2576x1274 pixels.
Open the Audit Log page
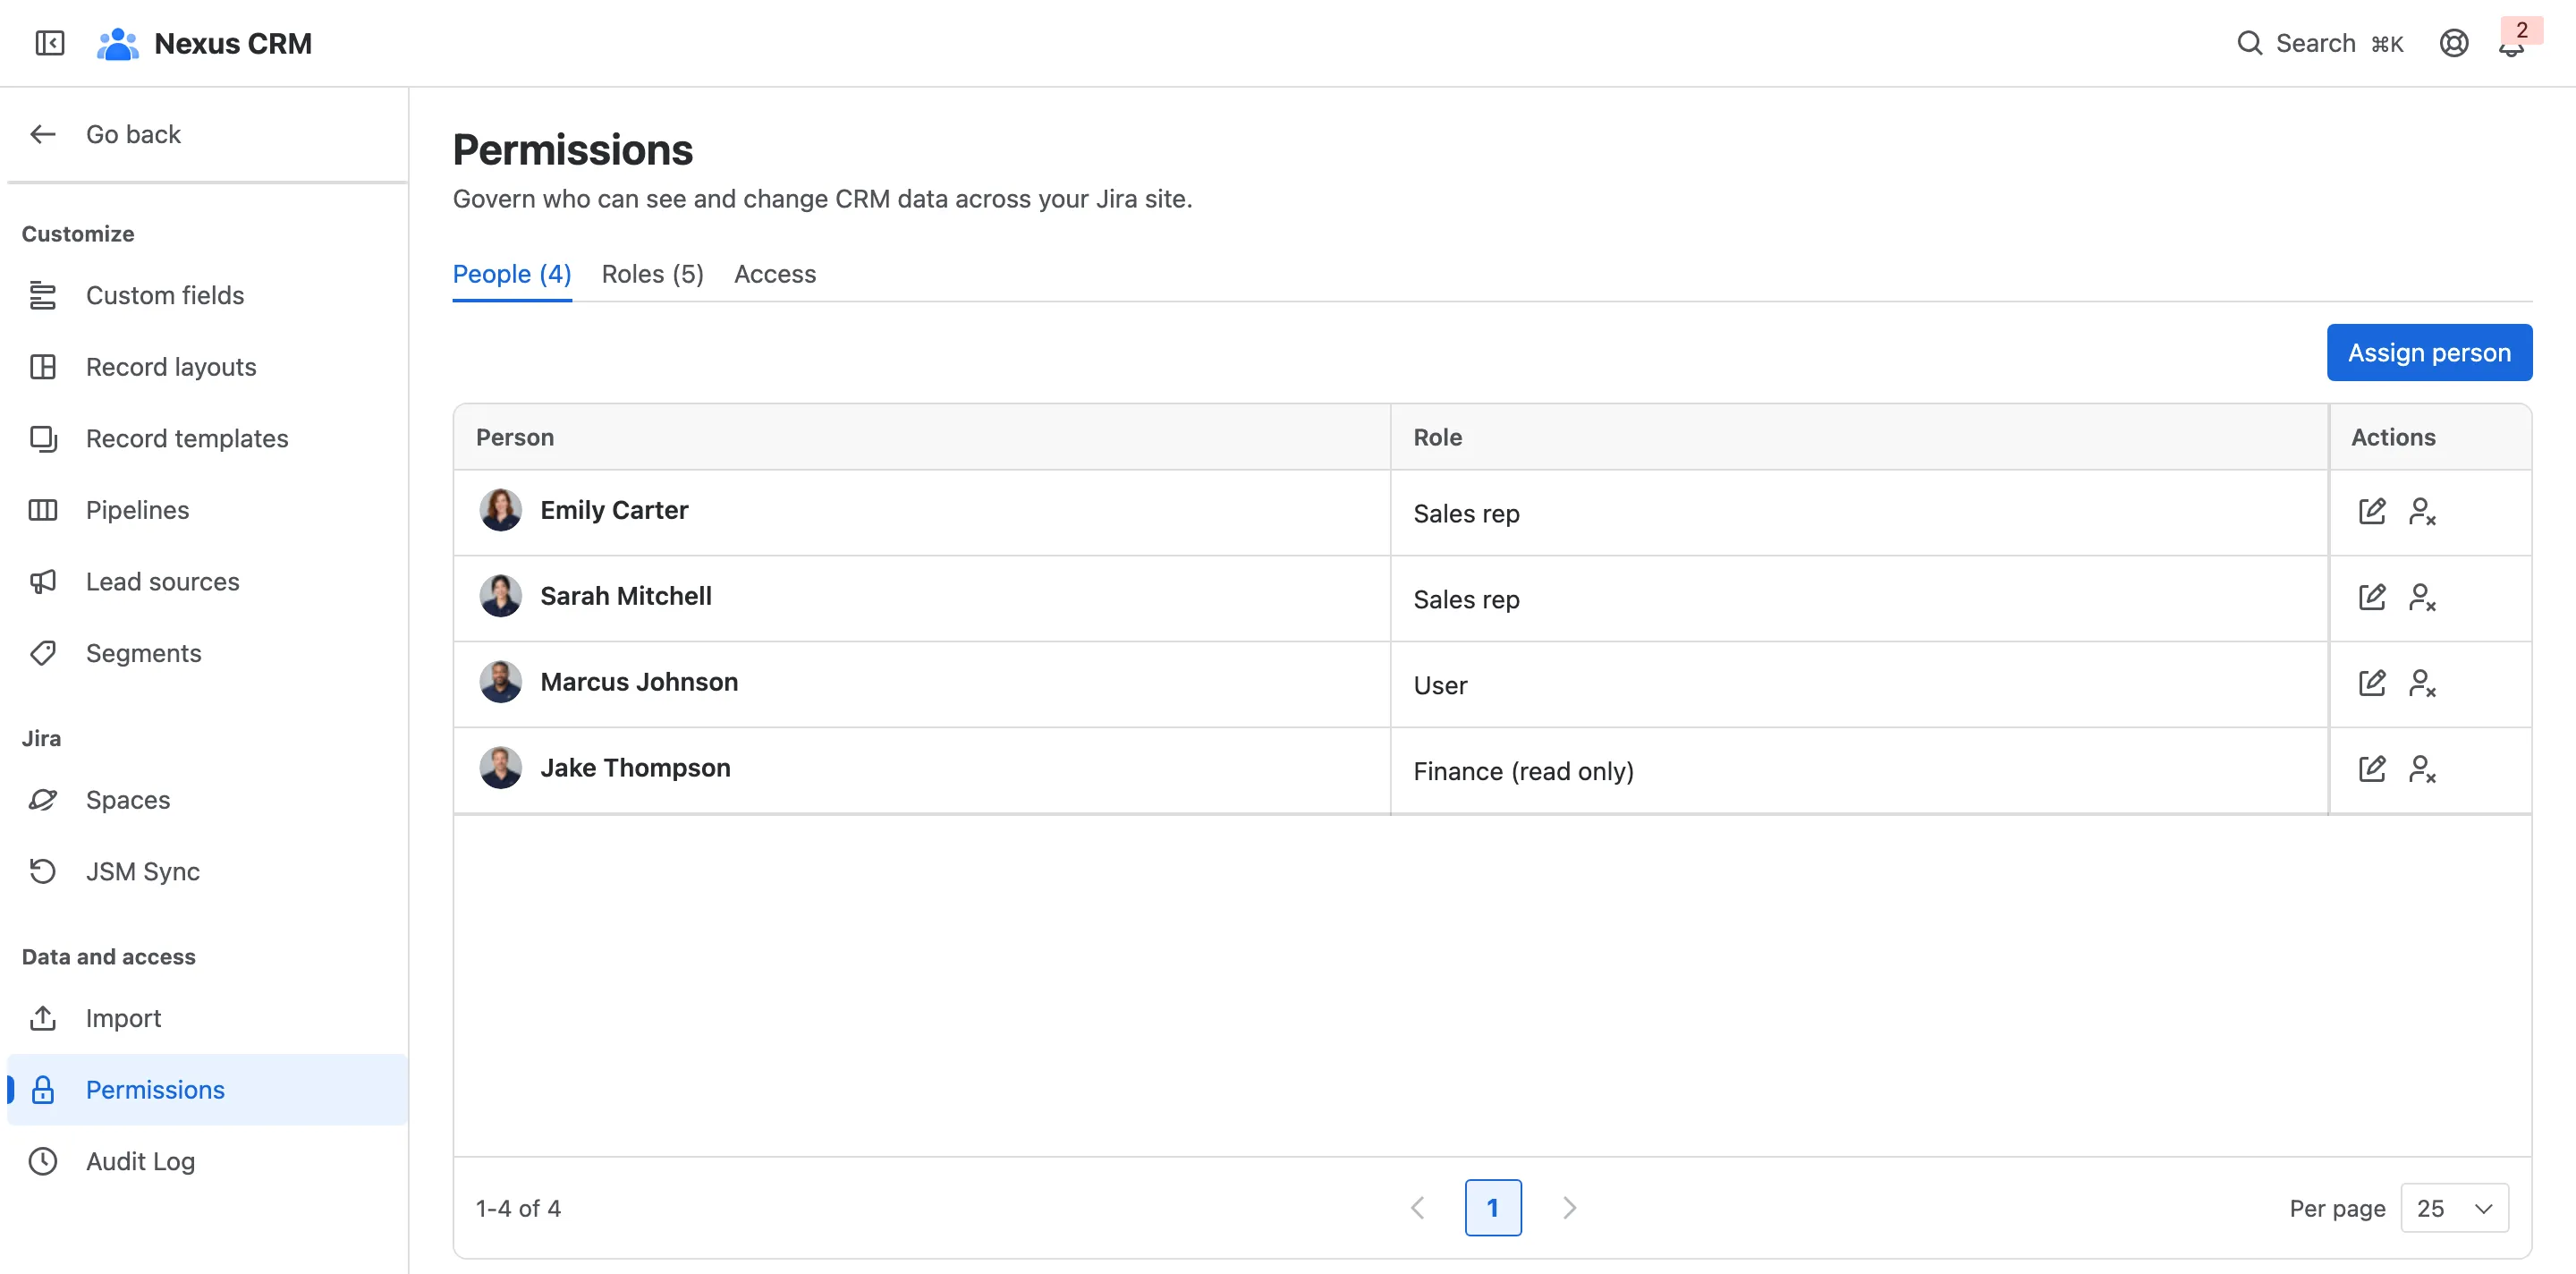click(x=207, y=1161)
